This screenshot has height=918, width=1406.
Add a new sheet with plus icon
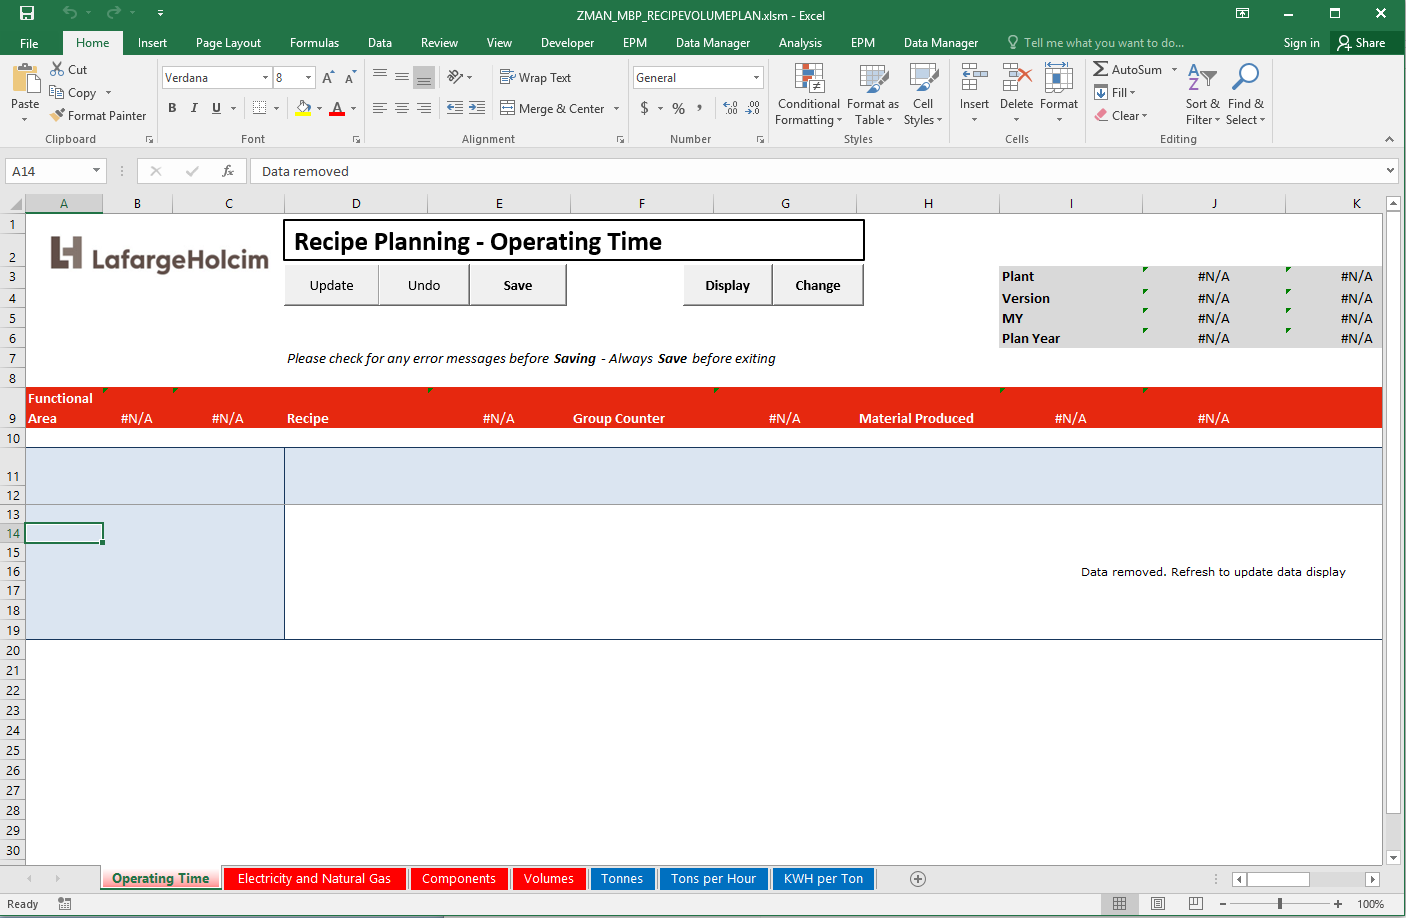click(x=918, y=879)
